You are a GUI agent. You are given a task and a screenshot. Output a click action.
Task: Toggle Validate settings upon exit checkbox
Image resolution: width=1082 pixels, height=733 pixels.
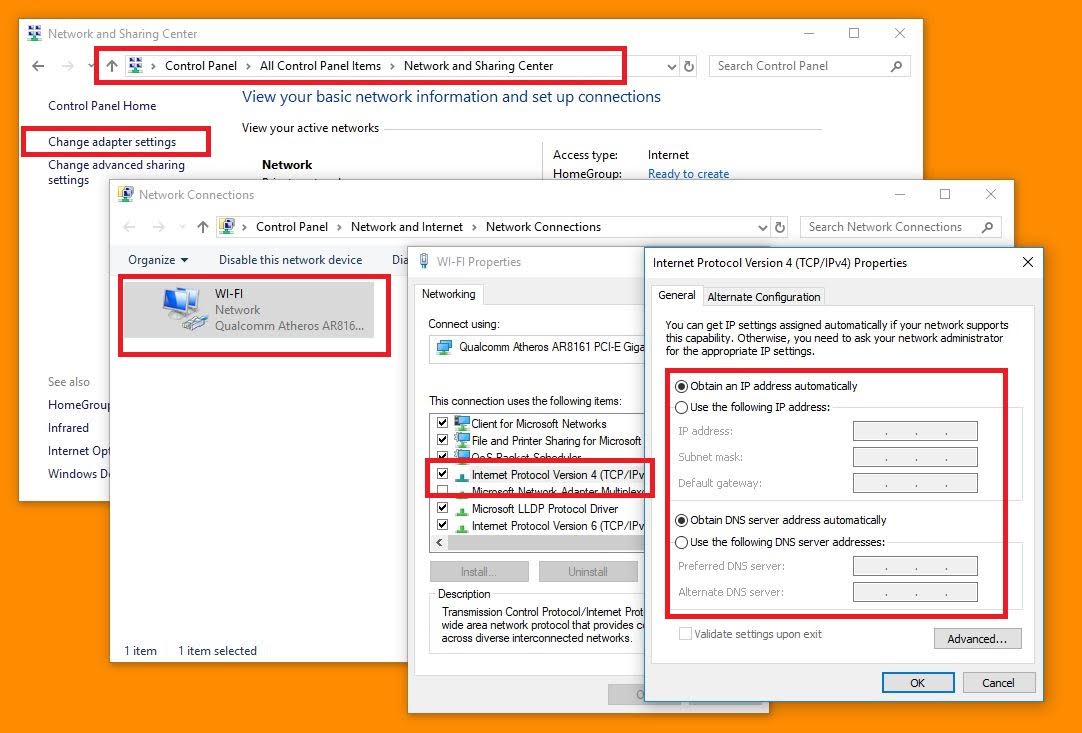coord(685,634)
